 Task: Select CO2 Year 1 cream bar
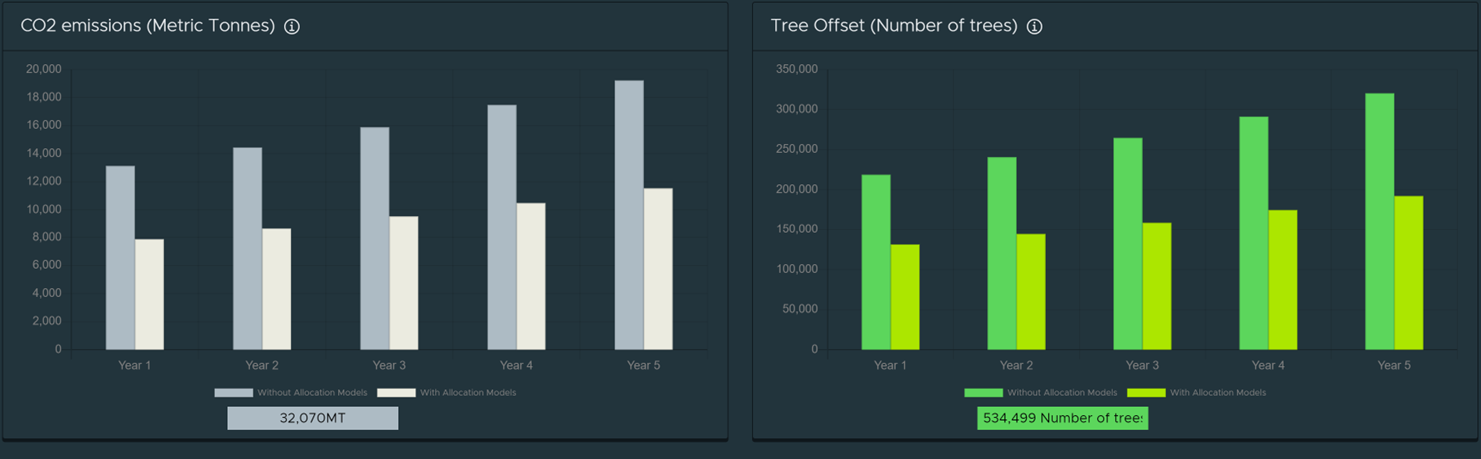tap(149, 295)
